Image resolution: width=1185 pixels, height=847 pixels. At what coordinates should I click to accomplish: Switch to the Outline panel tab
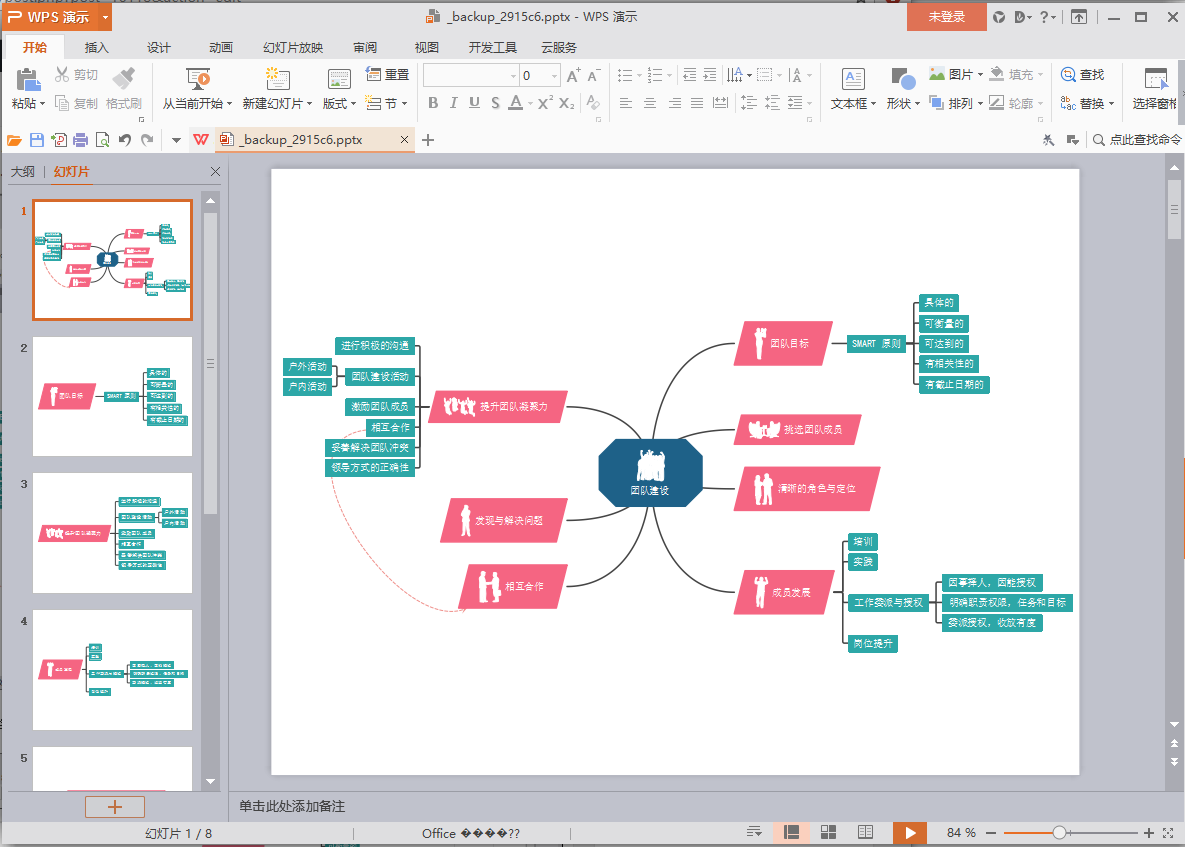(x=23, y=172)
